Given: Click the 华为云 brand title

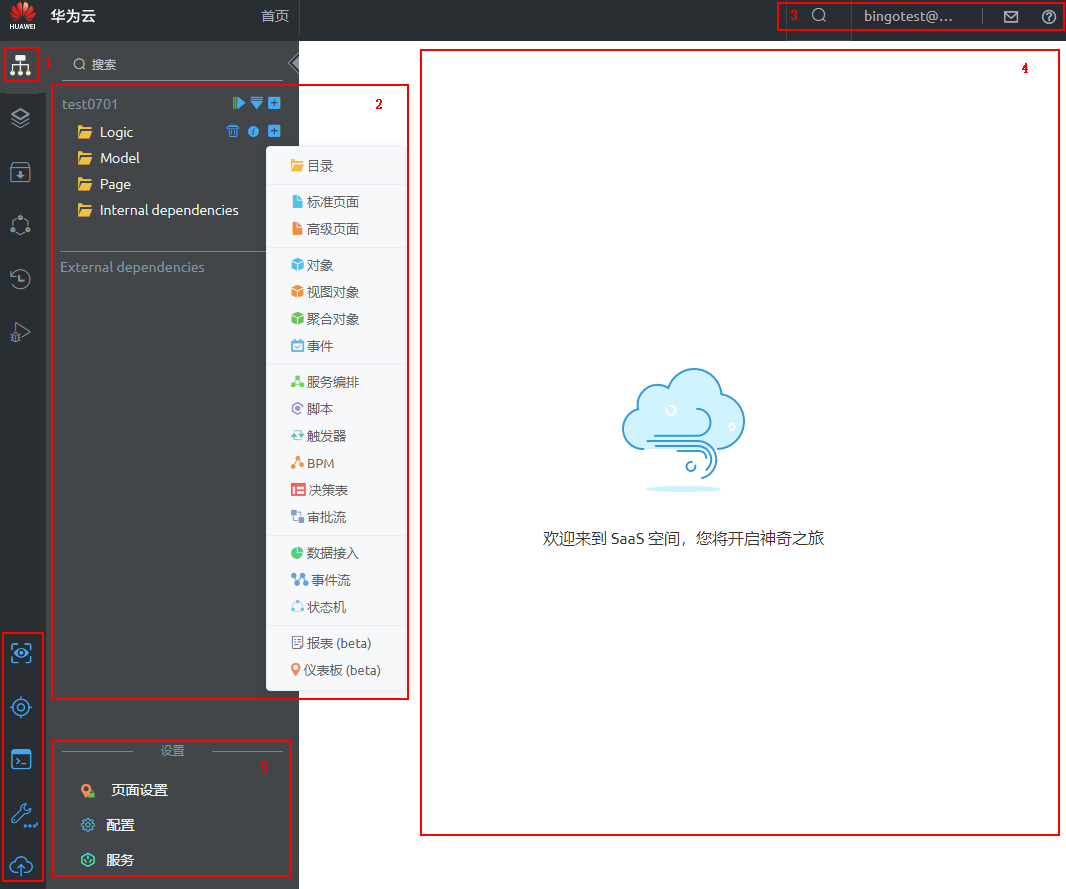Looking at the screenshot, I should click(73, 16).
